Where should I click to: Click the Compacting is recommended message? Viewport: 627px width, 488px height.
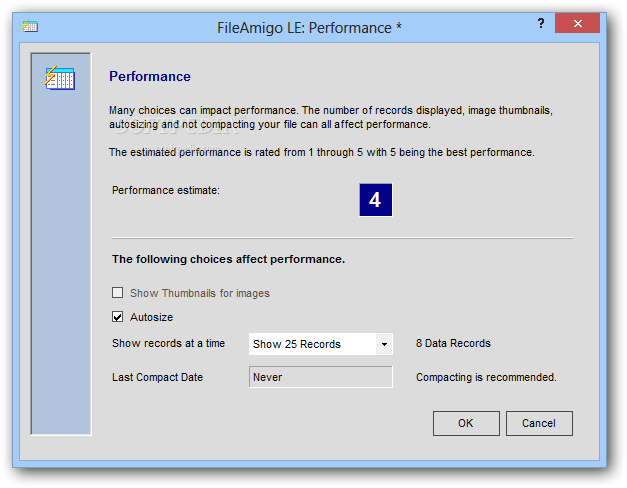click(486, 377)
